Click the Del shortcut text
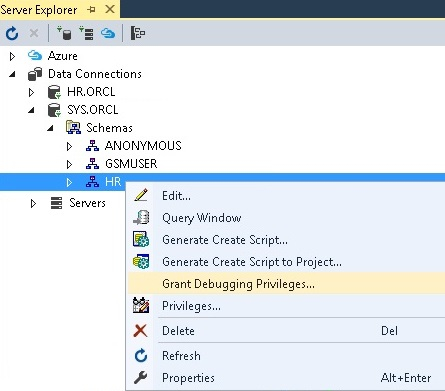The height and width of the screenshot is (391, 445). (389, 331)
